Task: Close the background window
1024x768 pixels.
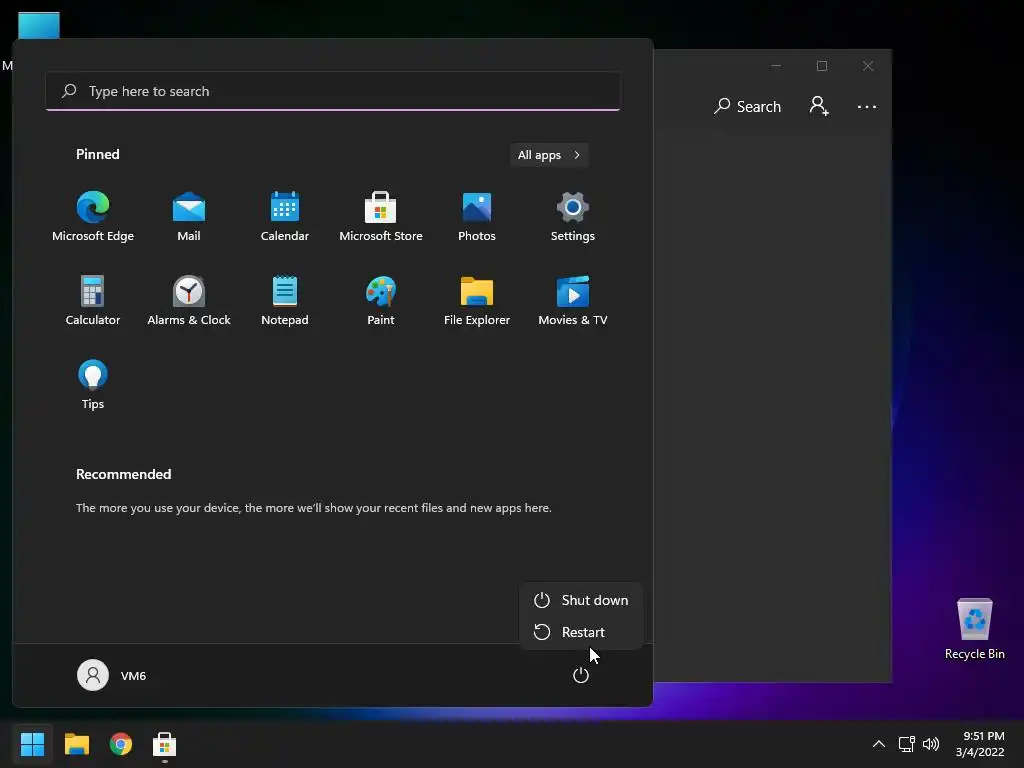Action: click(x=868, y=66)
